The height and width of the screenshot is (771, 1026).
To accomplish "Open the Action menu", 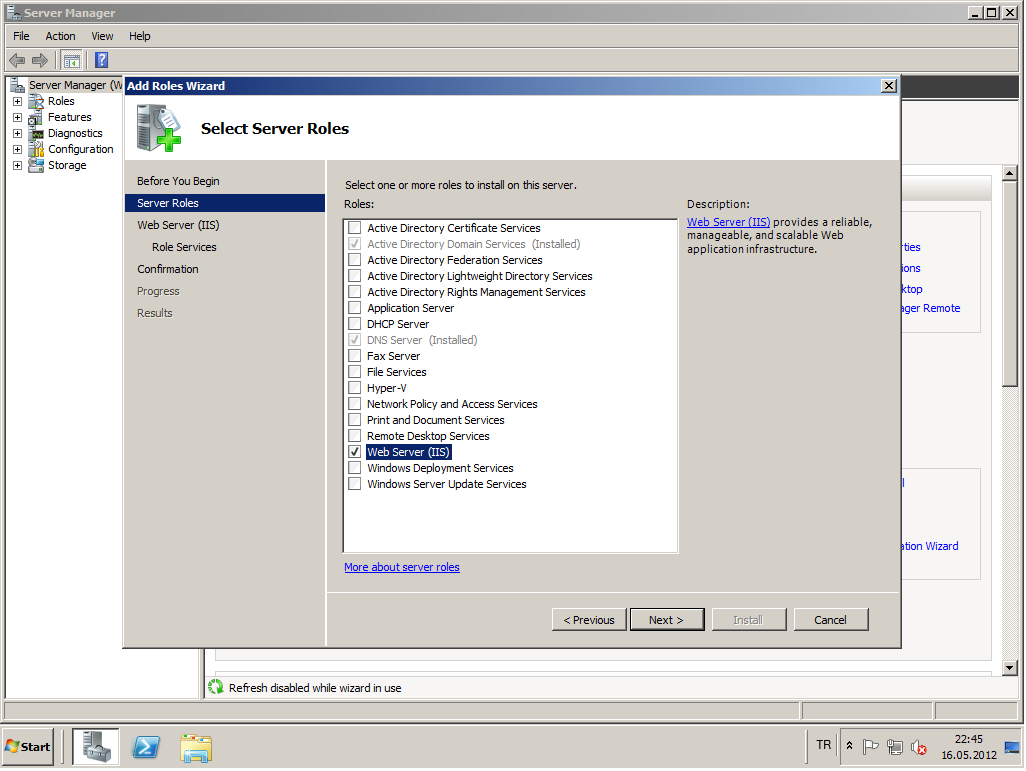I will 60,36.
